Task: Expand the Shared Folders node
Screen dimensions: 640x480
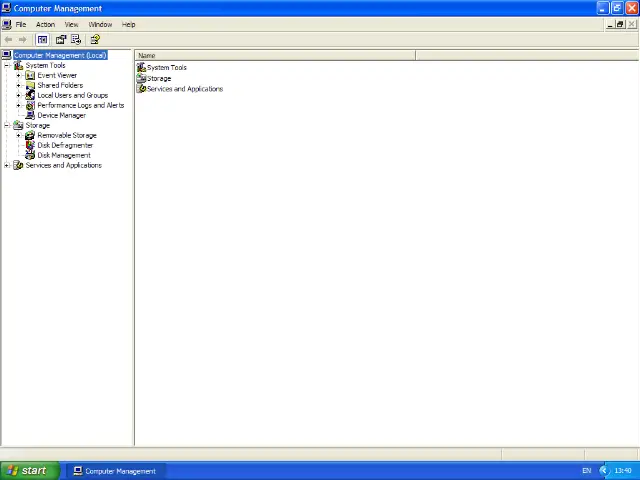Action: click(18, 85)
